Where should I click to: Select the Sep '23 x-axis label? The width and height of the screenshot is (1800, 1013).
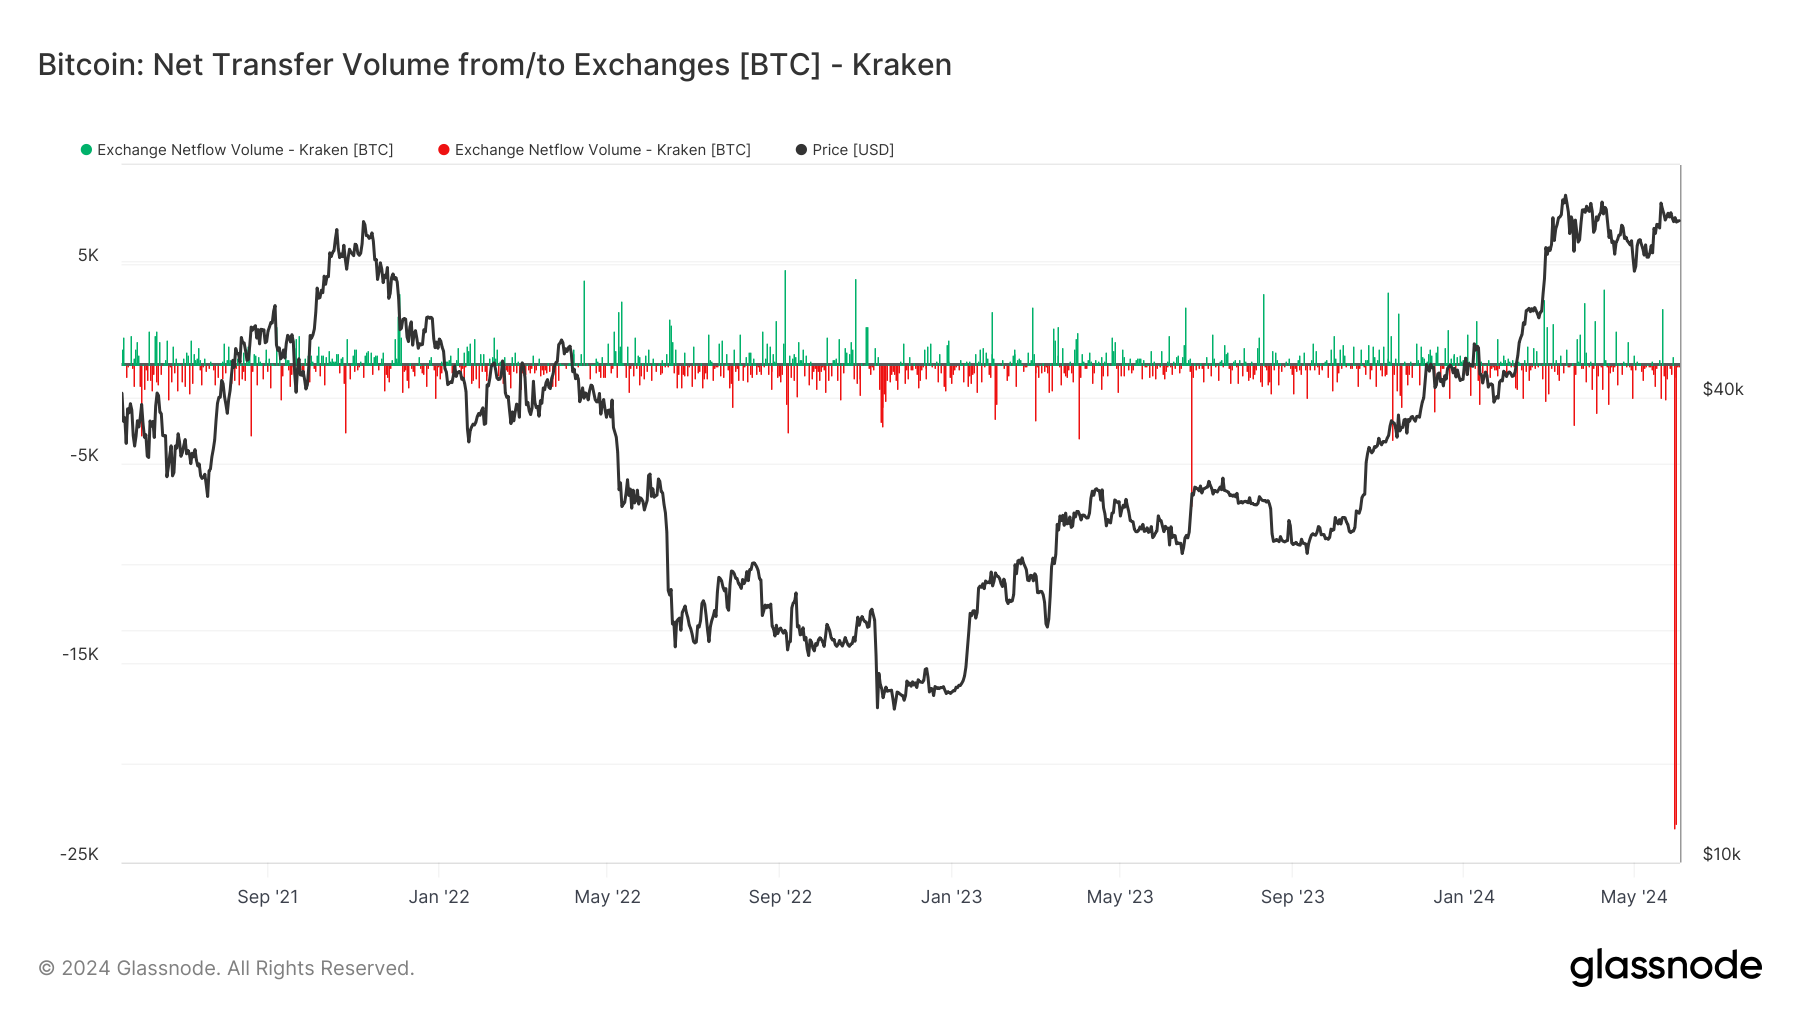(x=1292, y=897)
